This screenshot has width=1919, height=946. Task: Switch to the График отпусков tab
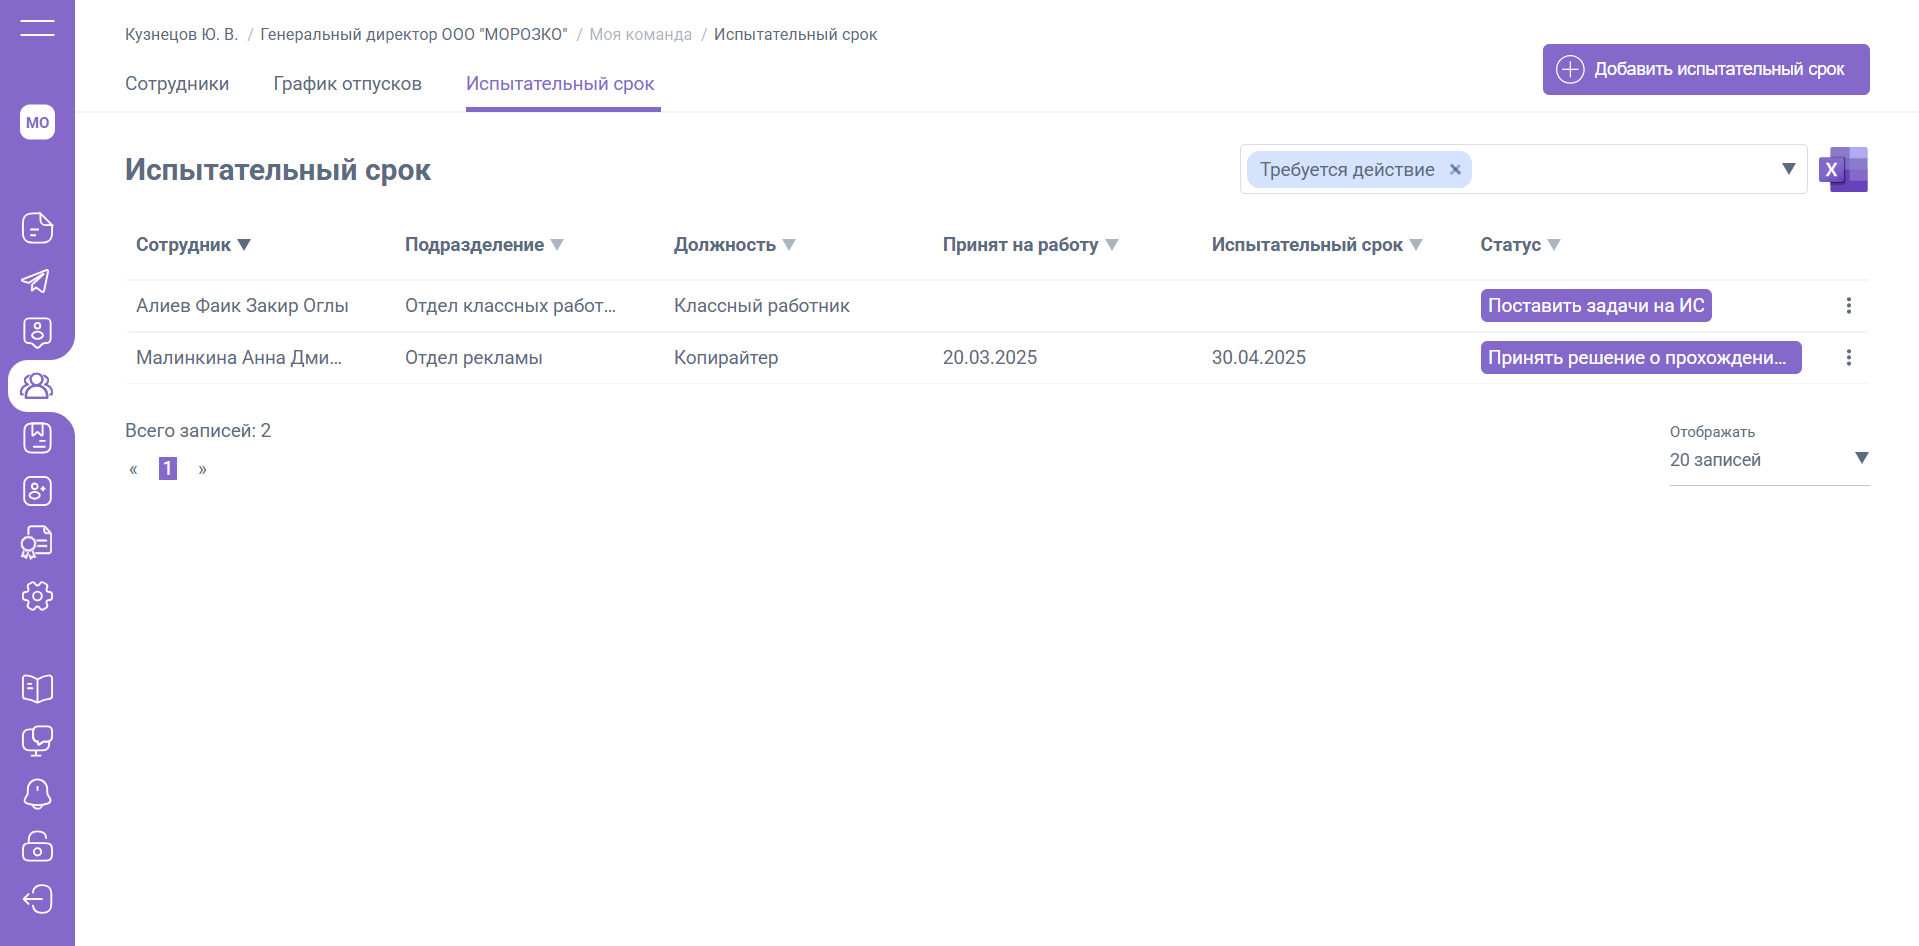[x=347, y=84]
